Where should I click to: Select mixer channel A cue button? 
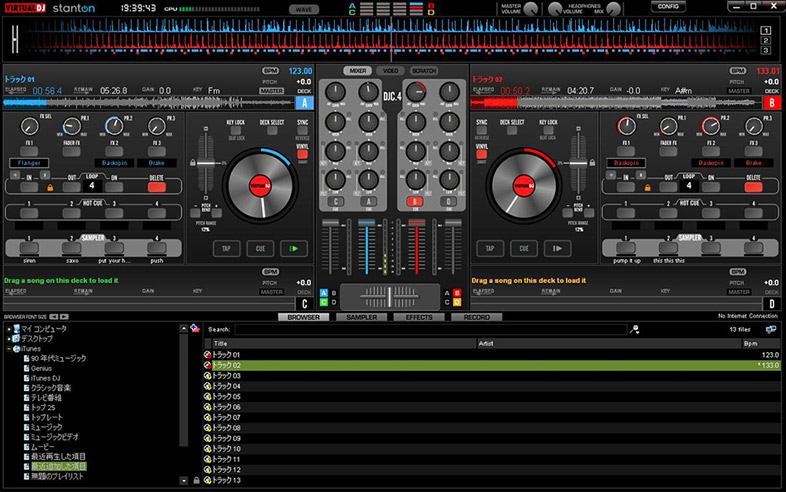point(369,202)
